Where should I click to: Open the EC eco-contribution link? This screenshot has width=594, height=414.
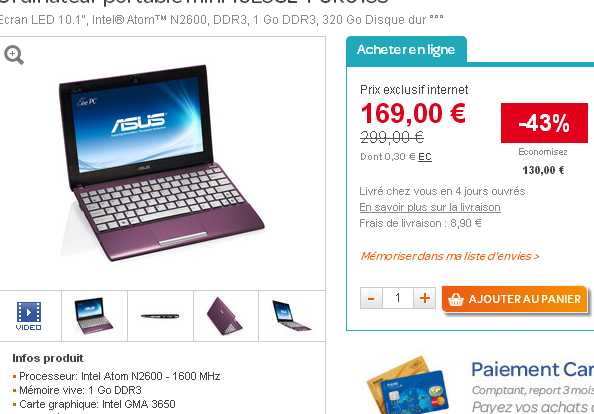(x=425, y=157)
